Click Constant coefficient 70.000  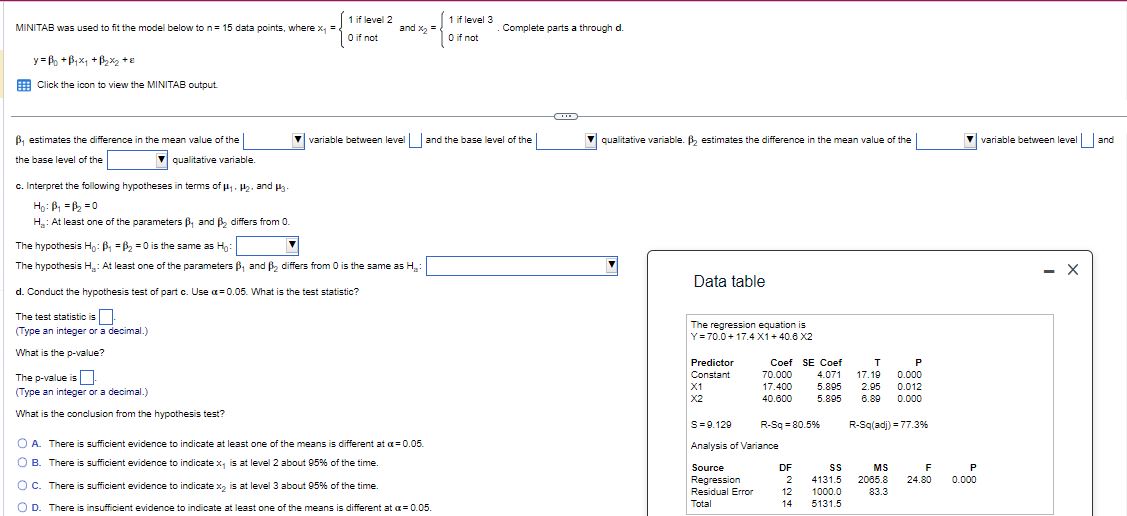(x=777, y=374)
